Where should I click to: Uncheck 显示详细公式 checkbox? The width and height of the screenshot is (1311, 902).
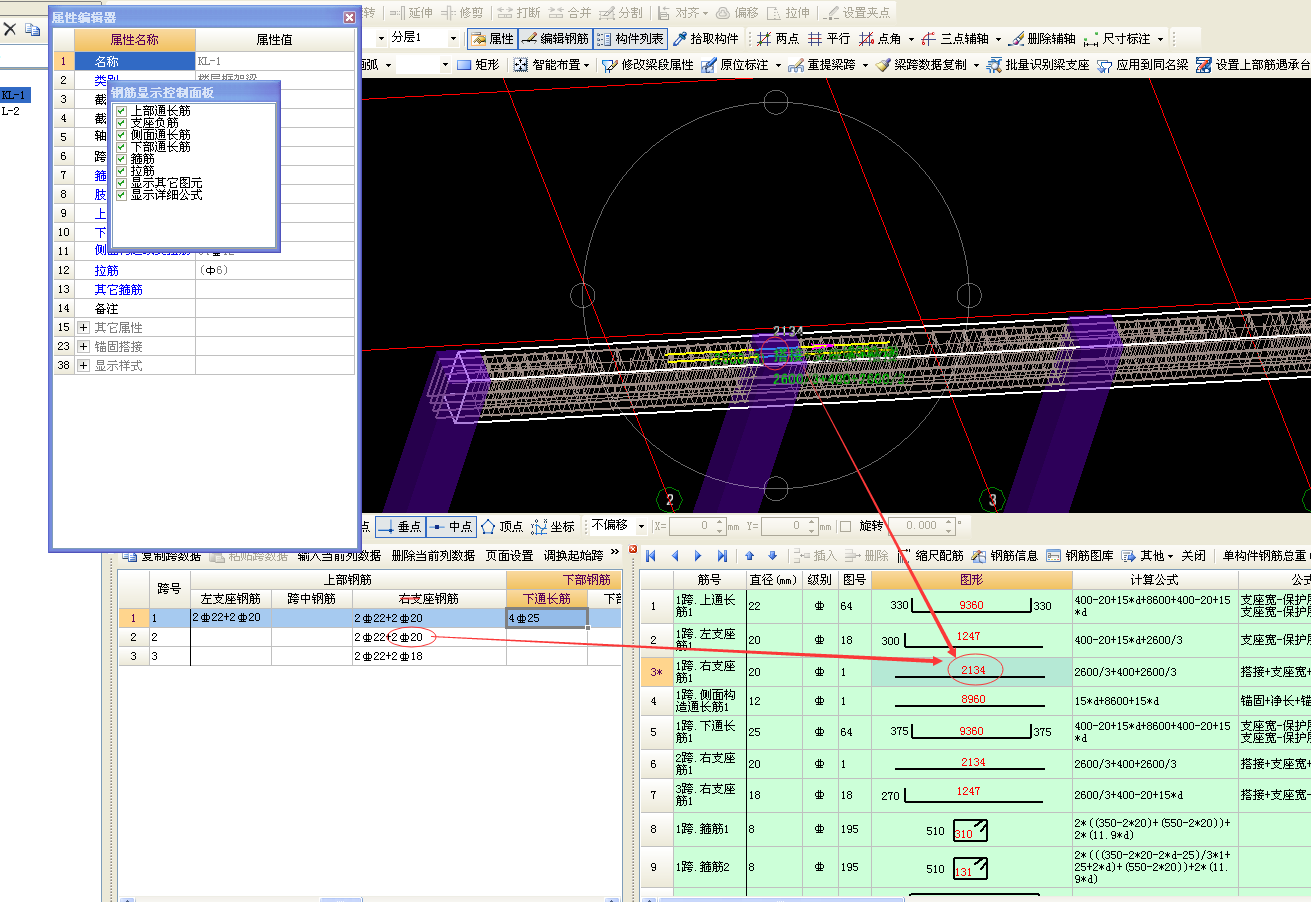pyautogui.click(x=121, y=195)
